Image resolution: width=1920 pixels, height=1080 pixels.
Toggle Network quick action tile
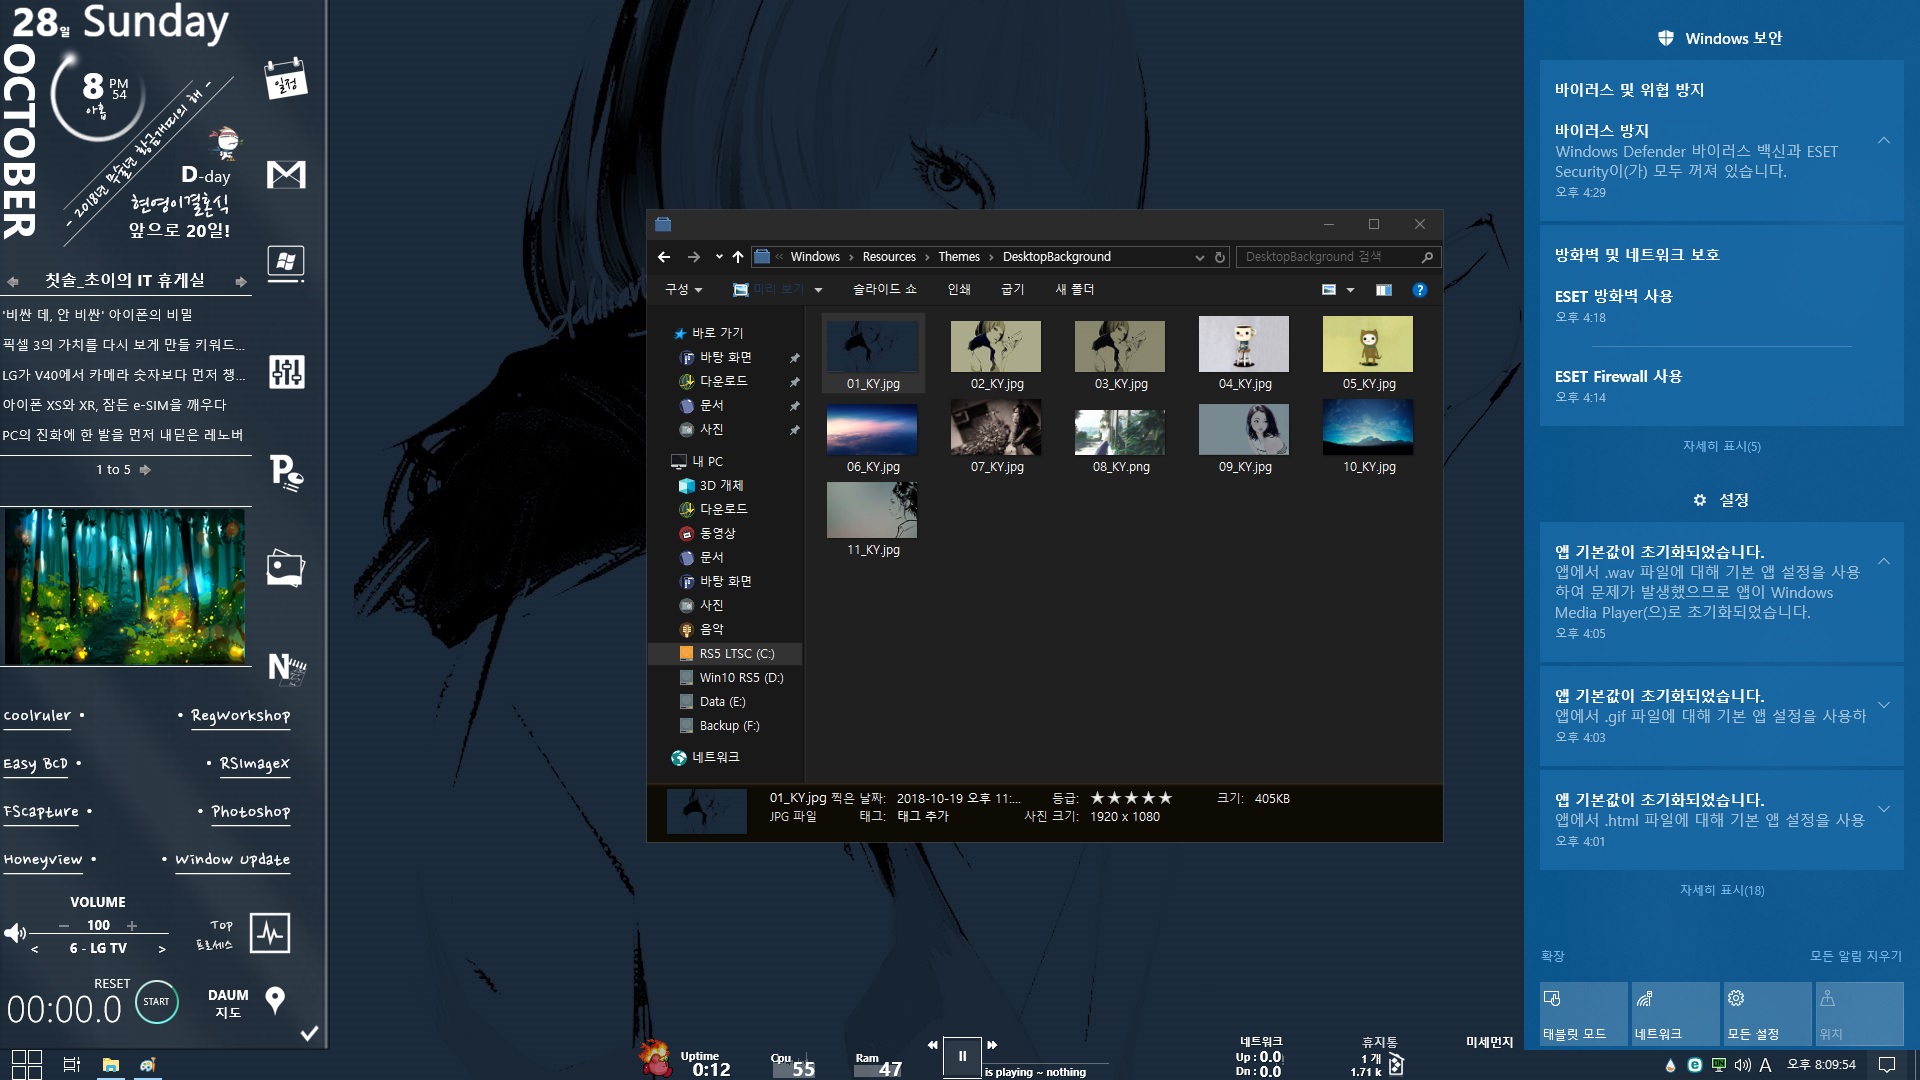tap(1676, 1013)
